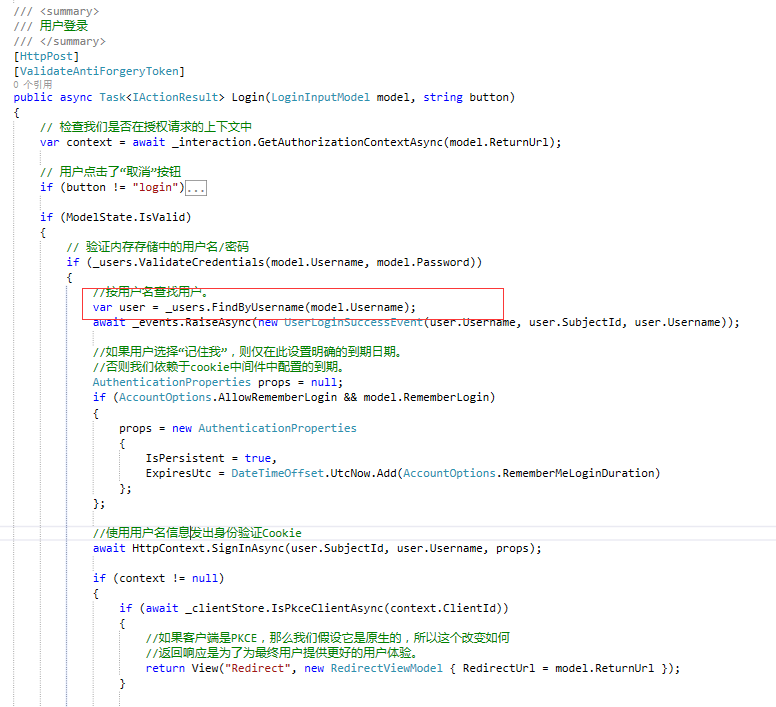Click "context != null" condition
776x707 pixels.
coord(168,578)
